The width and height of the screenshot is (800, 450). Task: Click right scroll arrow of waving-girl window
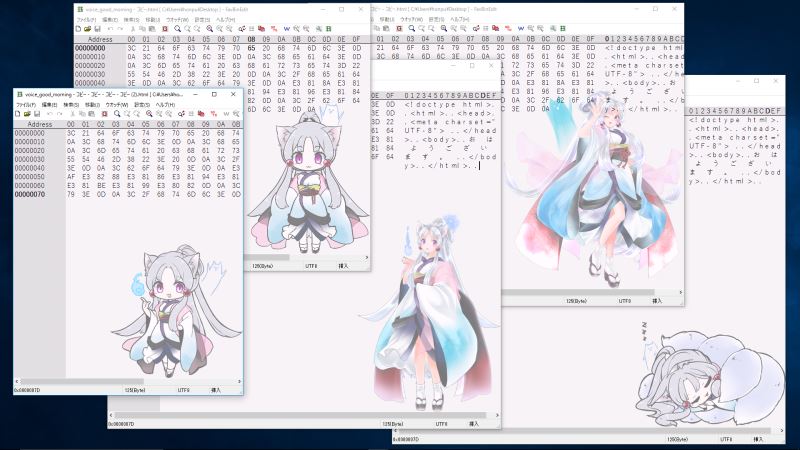click(680, 292)
